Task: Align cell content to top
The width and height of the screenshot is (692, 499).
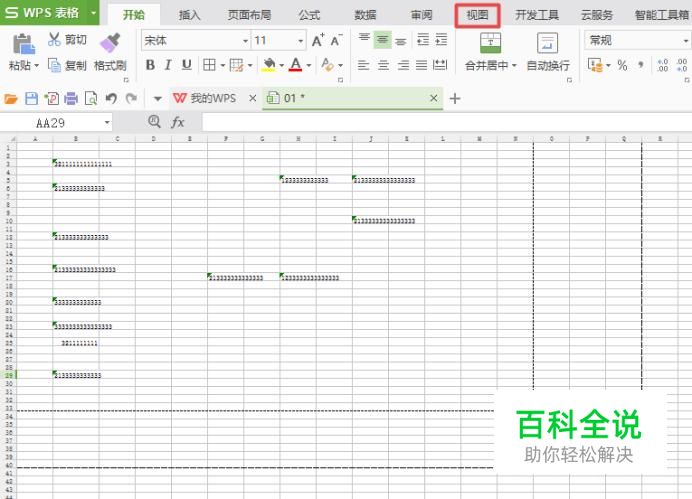Action: (x=364, y=40)
